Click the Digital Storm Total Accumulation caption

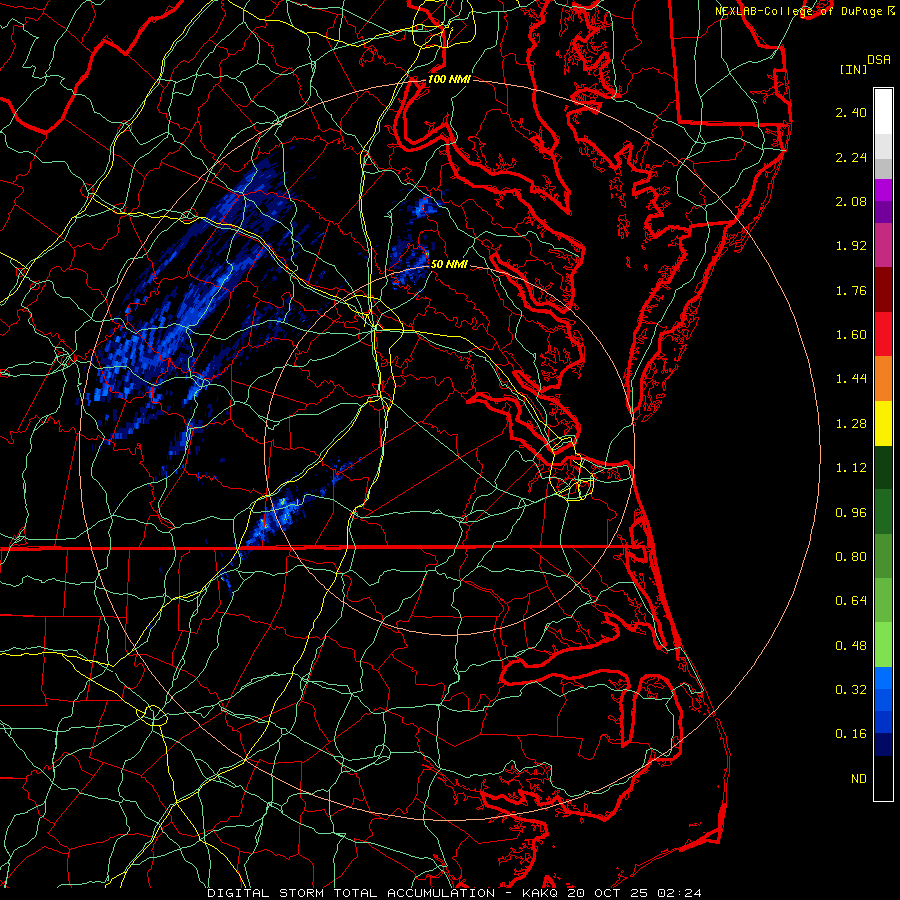point(454,893)
